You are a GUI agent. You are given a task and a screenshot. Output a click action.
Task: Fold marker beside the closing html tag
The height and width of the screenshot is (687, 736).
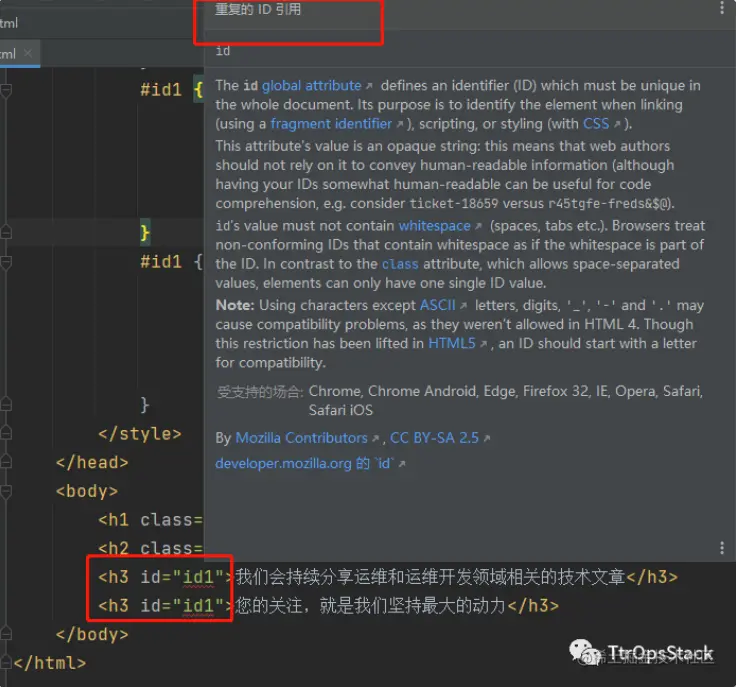tap(6, 662)
